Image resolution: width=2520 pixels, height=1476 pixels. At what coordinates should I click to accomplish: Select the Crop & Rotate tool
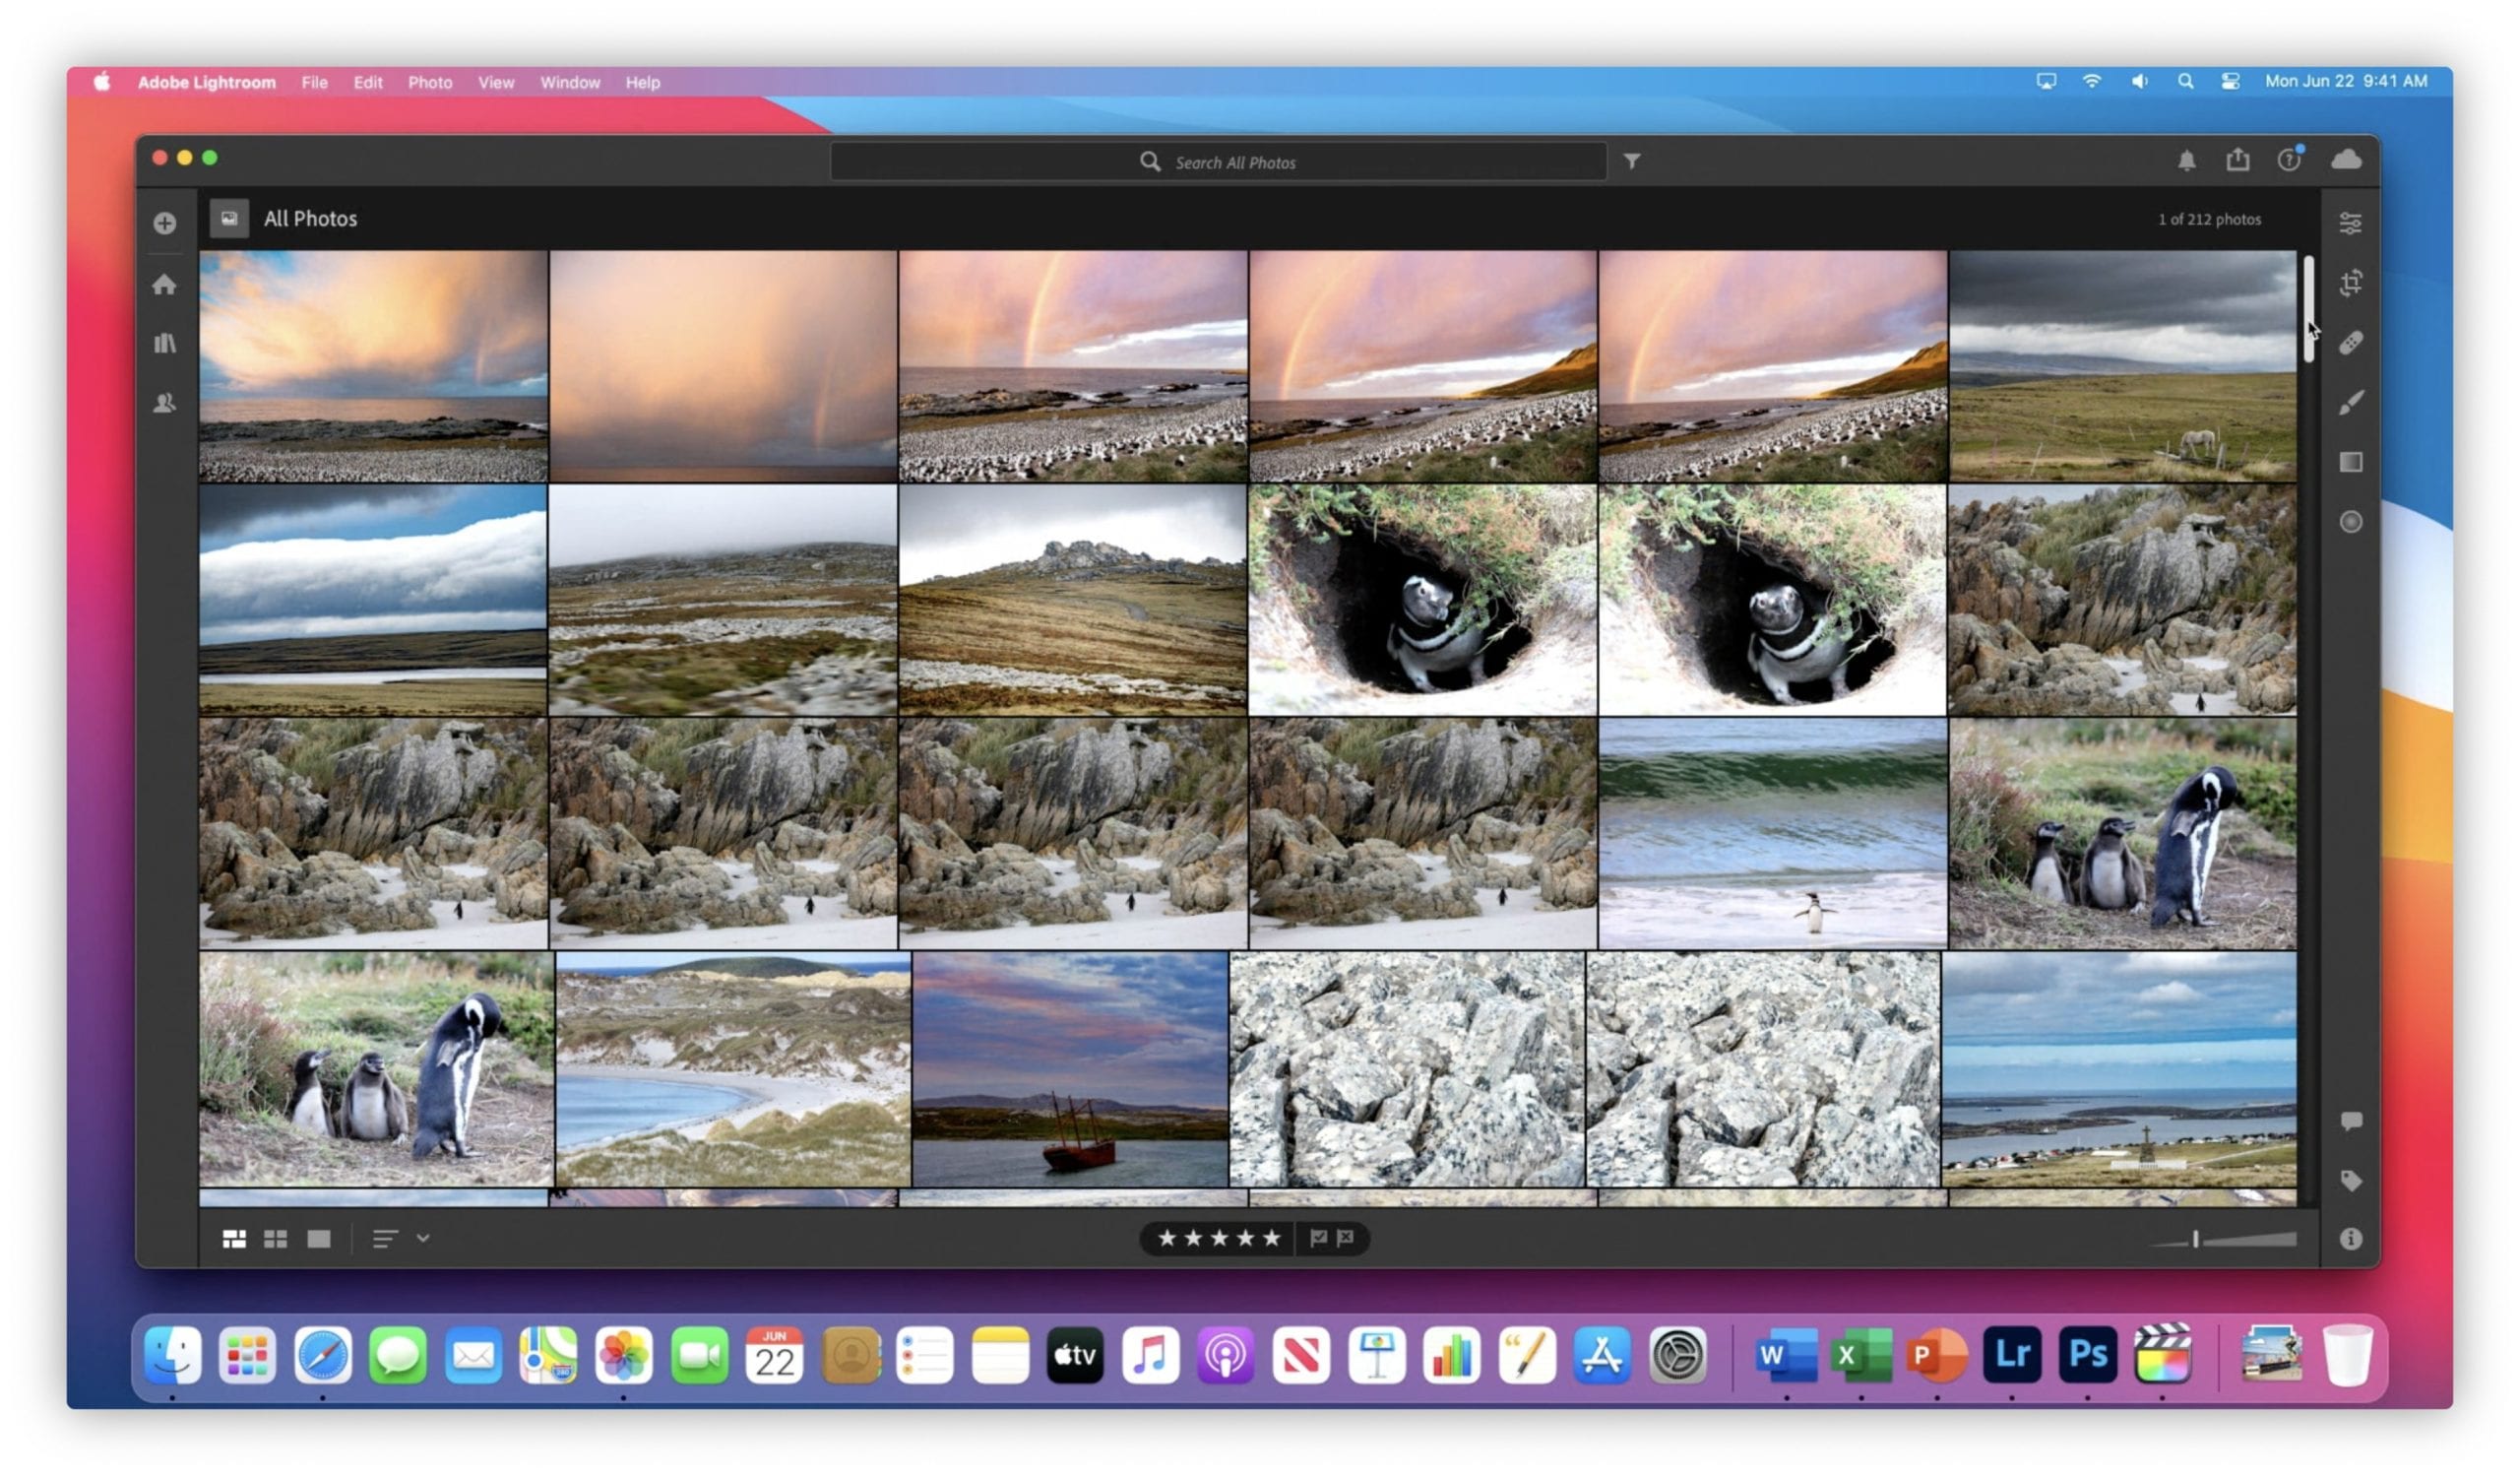pos(2350,283)
